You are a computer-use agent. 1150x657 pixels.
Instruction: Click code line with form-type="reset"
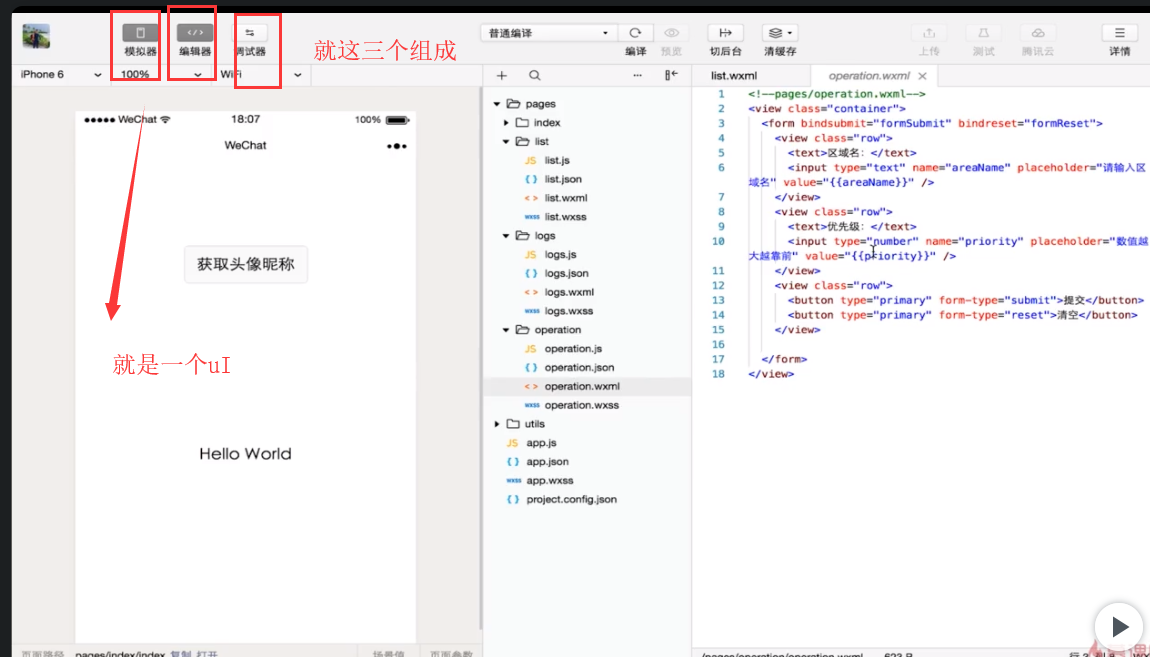(962, 315)
